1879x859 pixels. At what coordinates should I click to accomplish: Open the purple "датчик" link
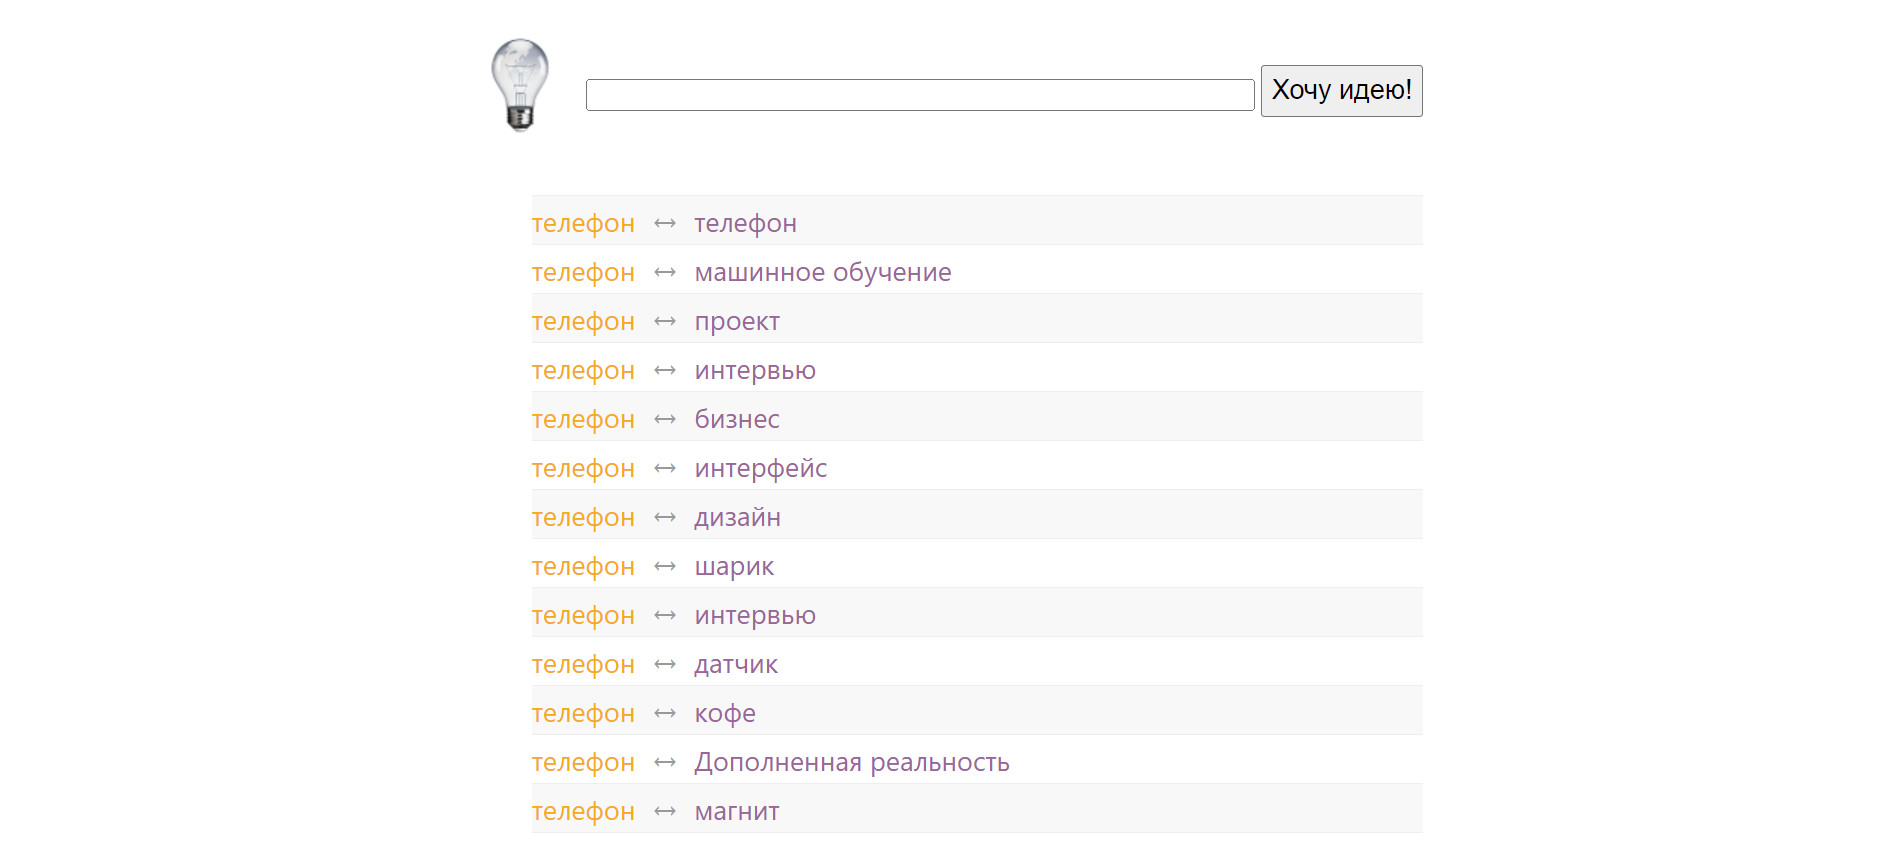(735, 665)
